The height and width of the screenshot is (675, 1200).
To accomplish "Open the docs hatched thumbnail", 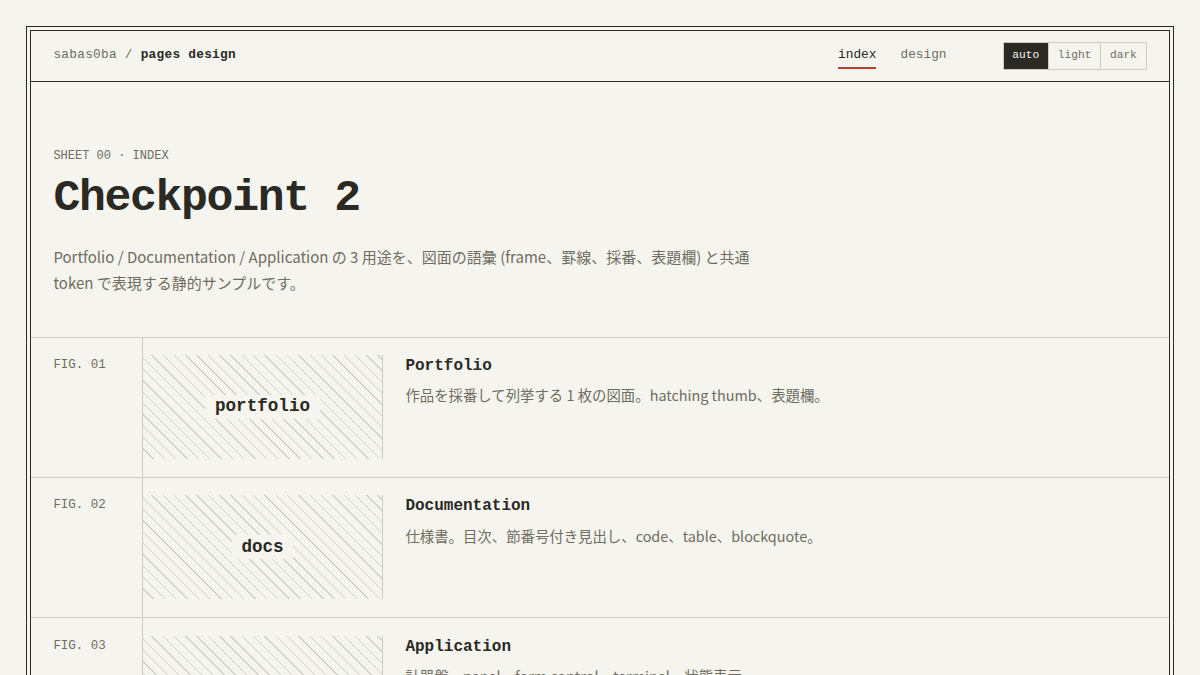I will [263, 547].
